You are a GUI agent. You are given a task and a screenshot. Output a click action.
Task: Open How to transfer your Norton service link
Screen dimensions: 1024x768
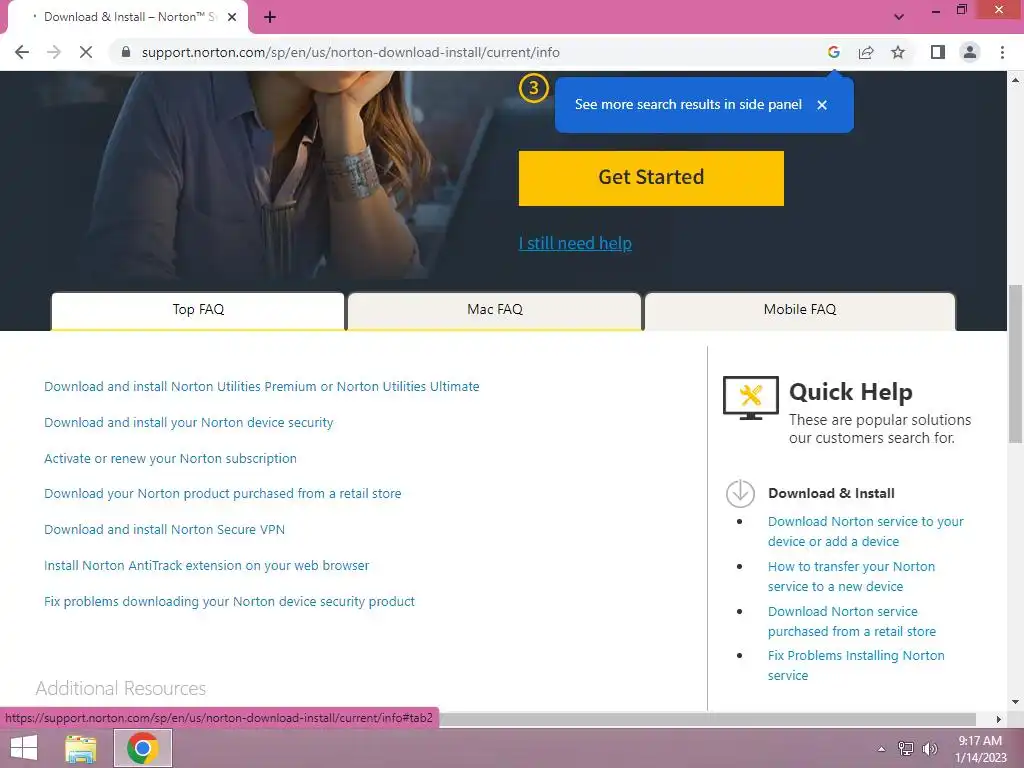[851, 577]
